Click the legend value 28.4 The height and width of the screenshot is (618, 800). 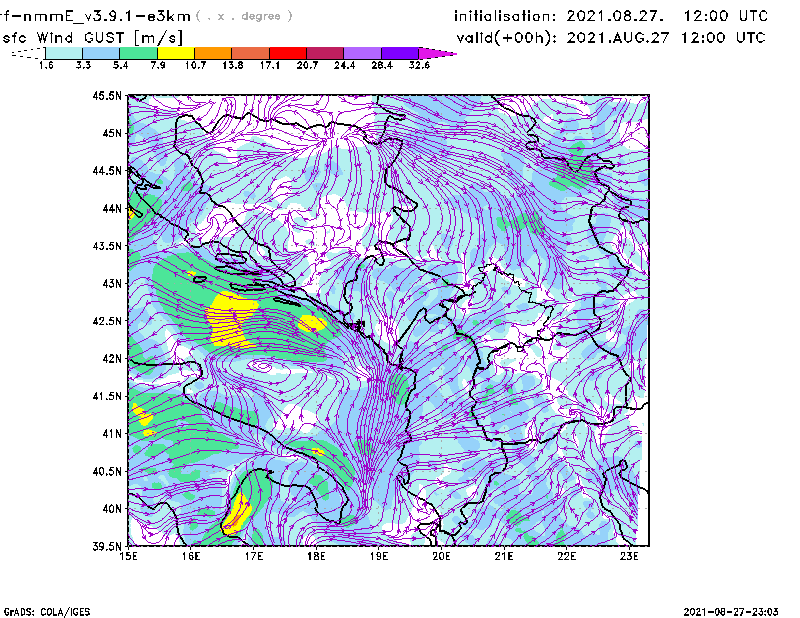coord(382,65)
